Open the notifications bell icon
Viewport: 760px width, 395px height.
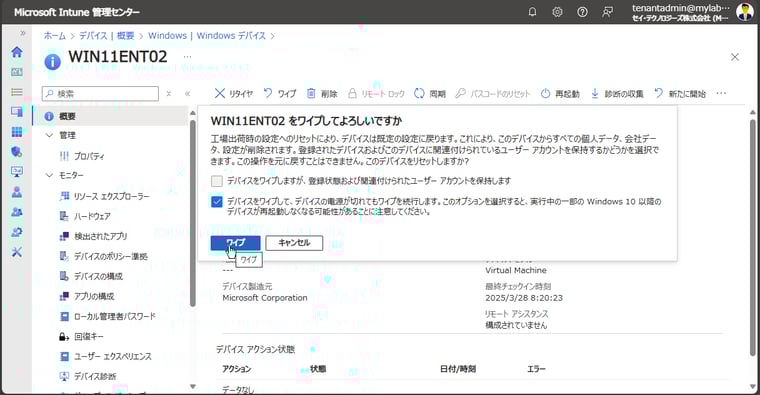(532, 12)
